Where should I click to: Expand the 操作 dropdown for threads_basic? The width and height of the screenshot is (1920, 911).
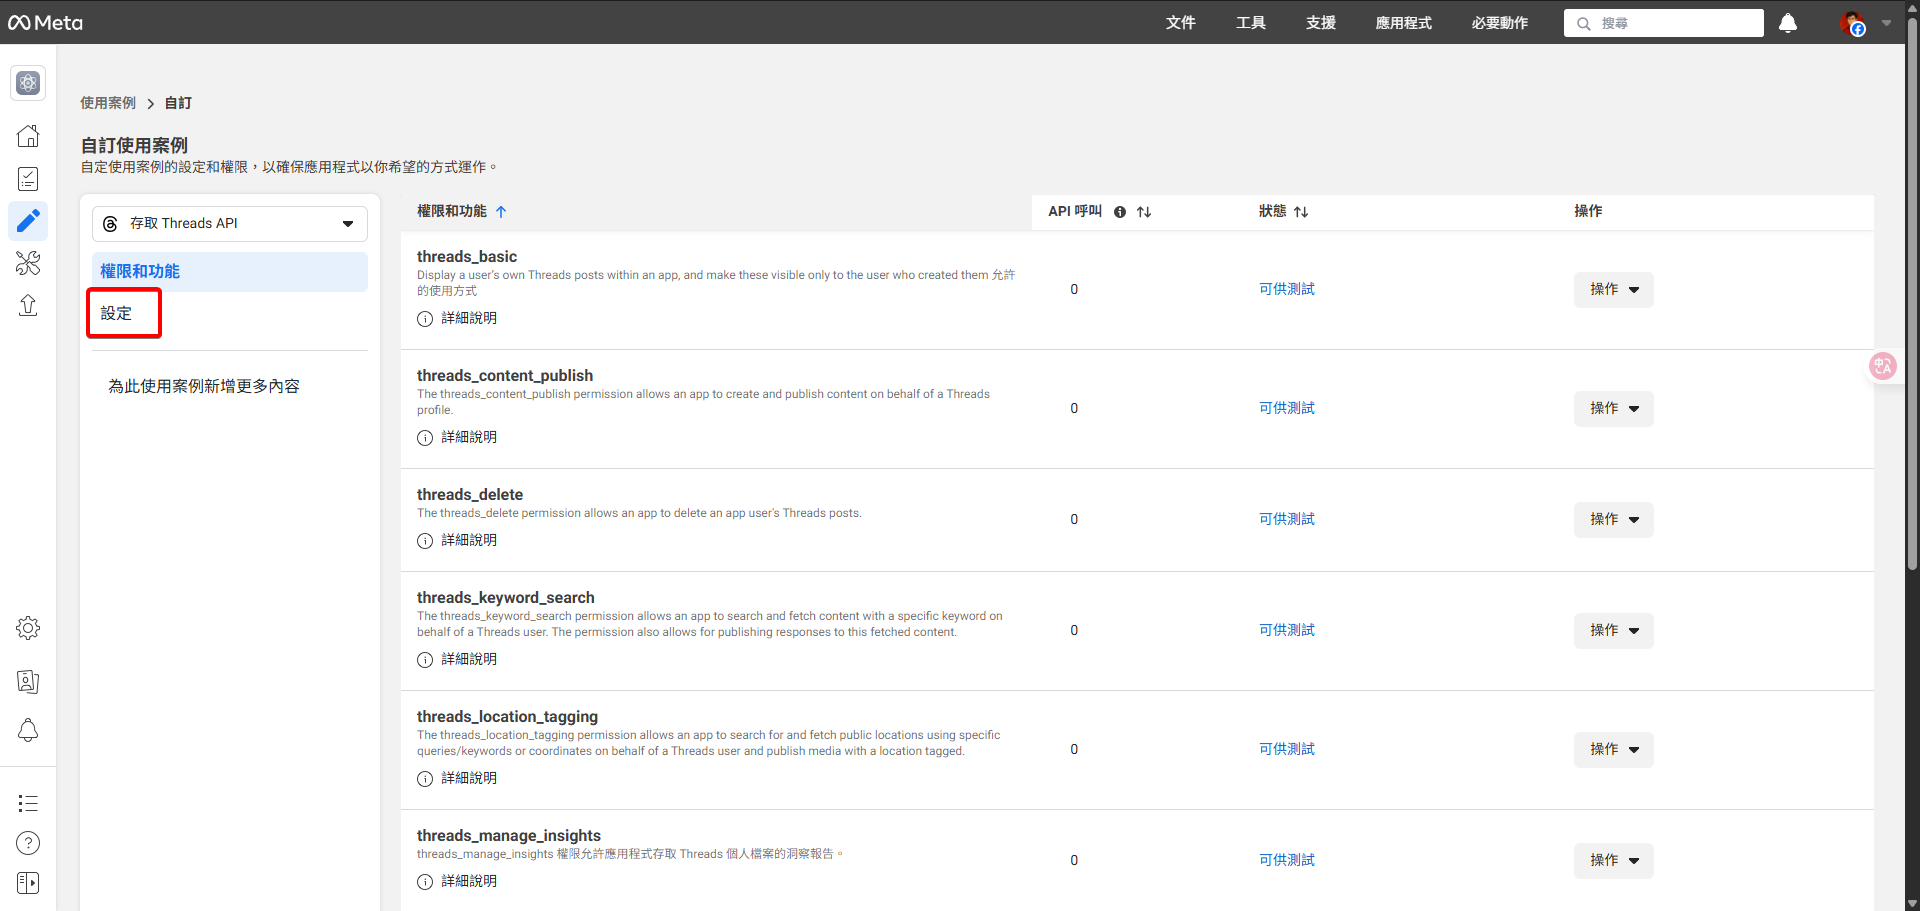(1613, 289)
